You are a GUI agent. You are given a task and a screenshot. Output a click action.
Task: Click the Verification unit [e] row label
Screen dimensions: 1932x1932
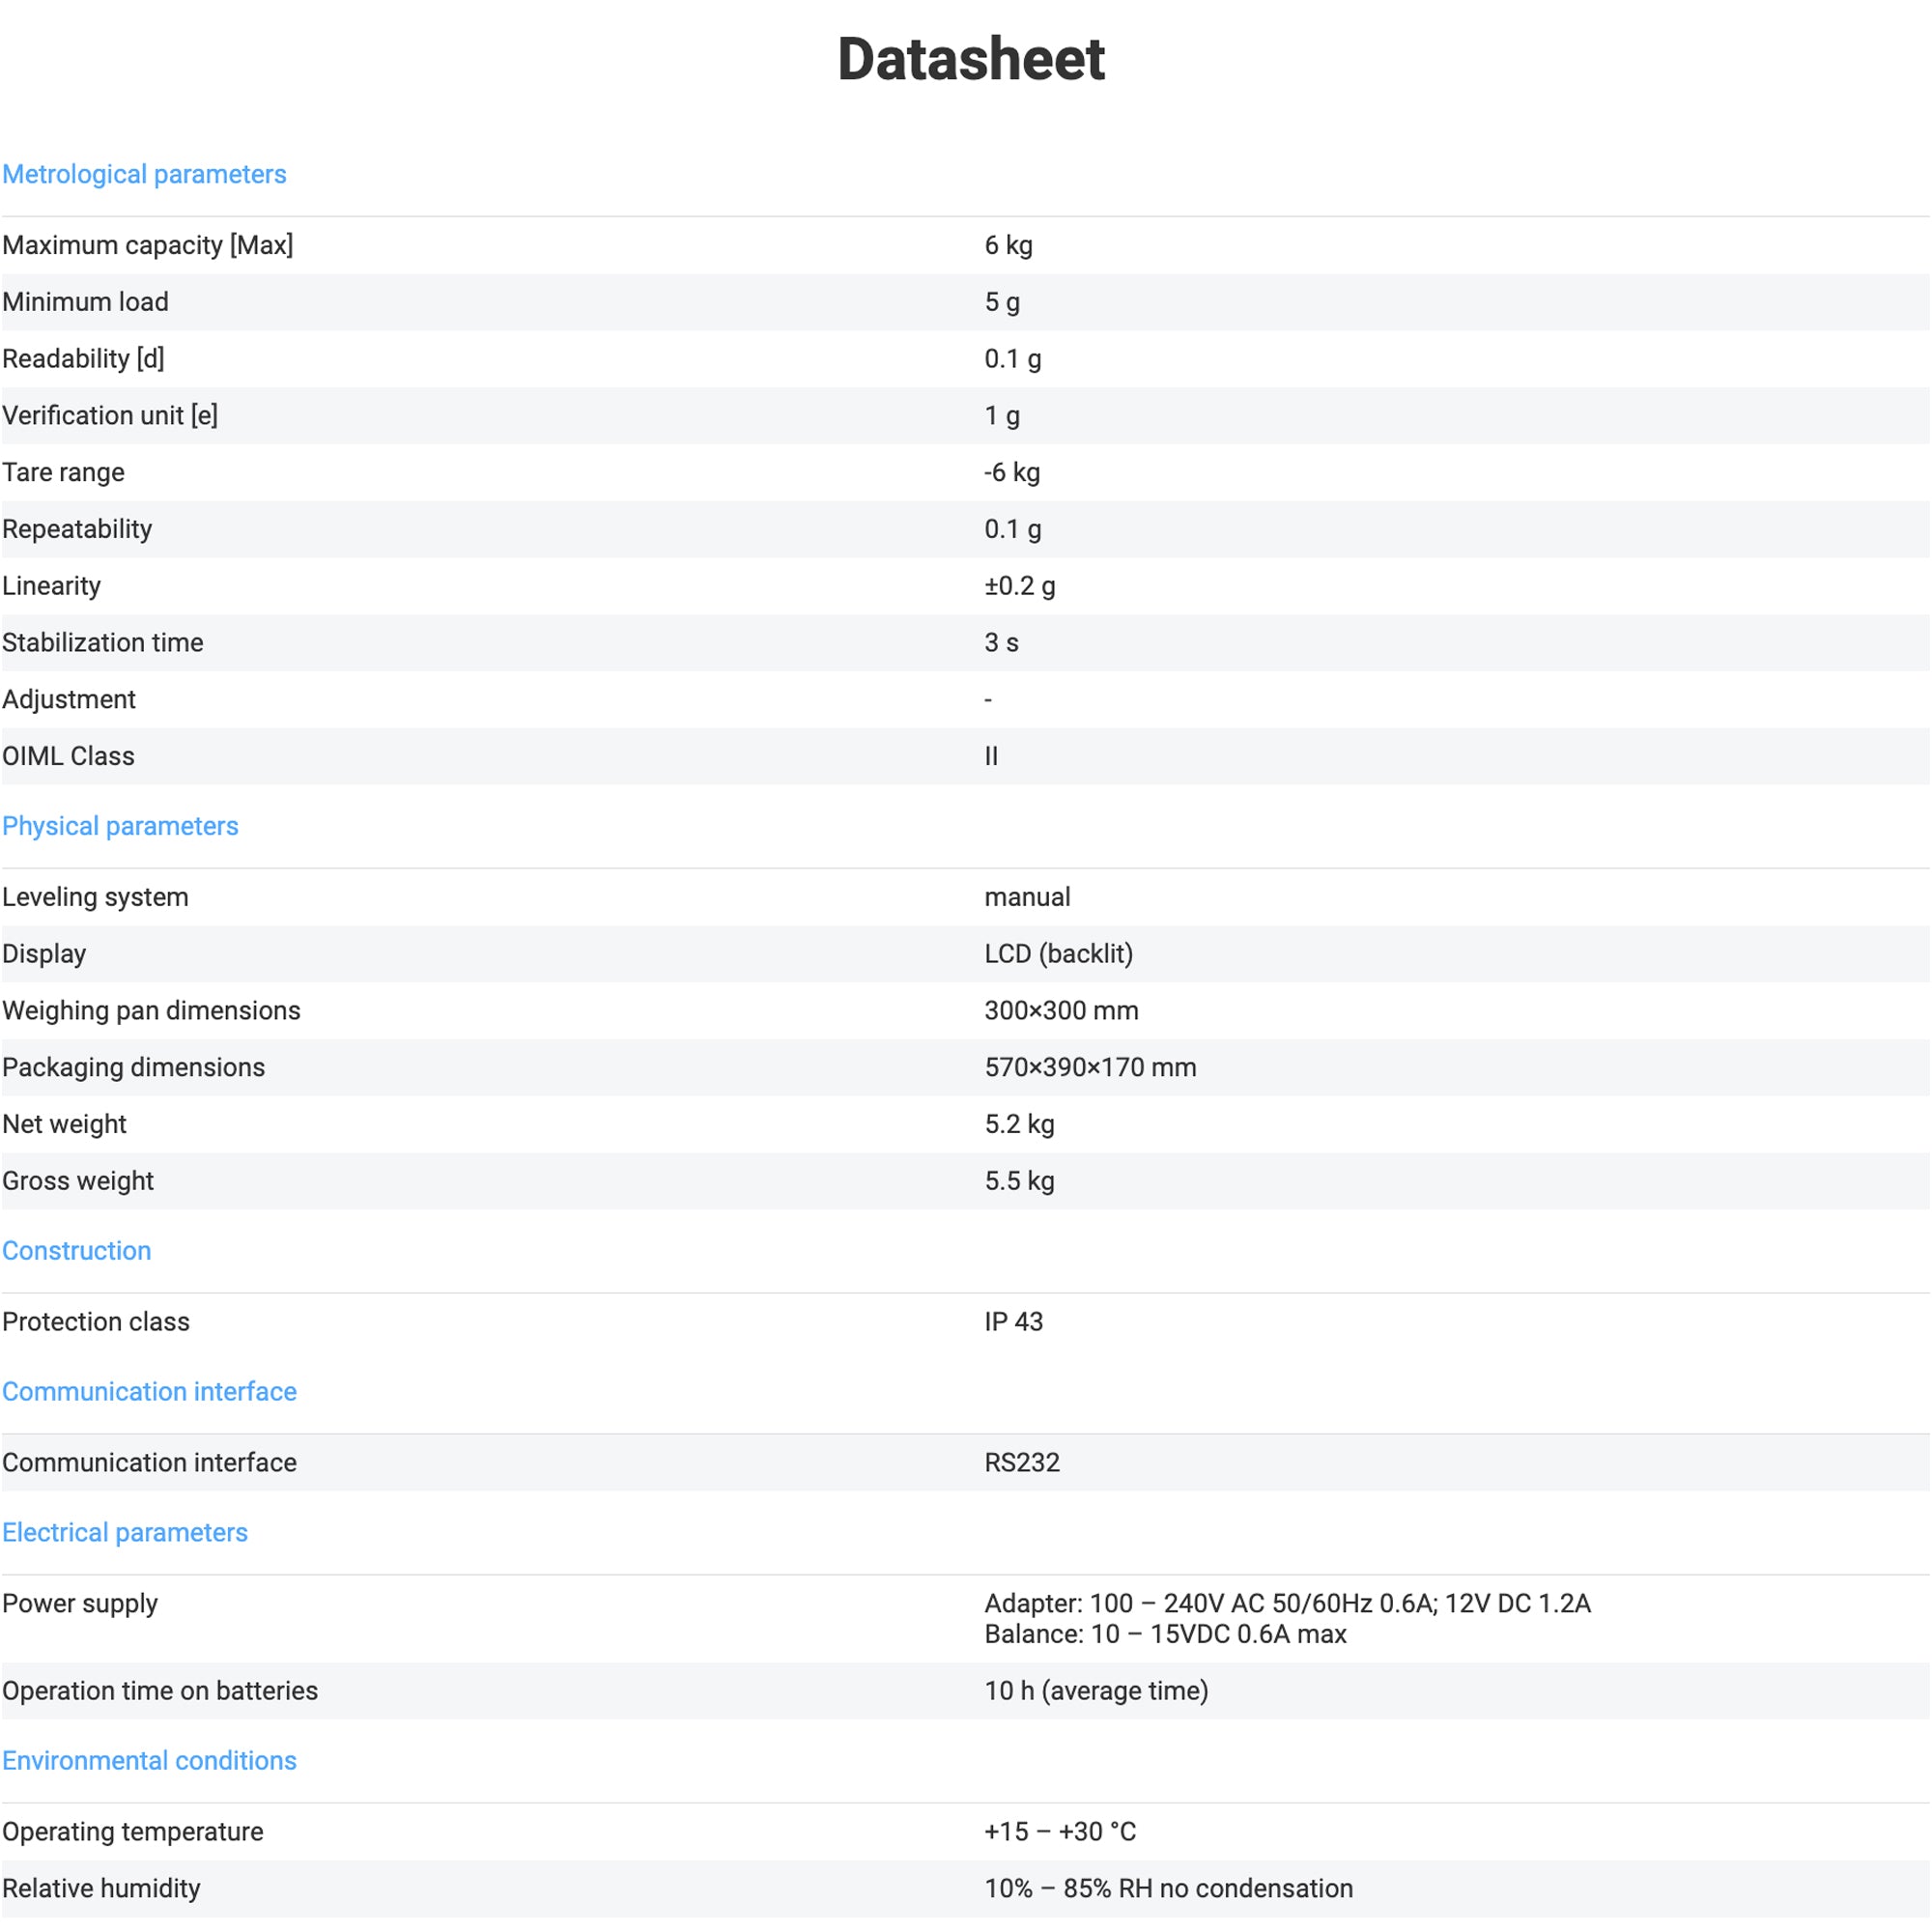[110, 415]
